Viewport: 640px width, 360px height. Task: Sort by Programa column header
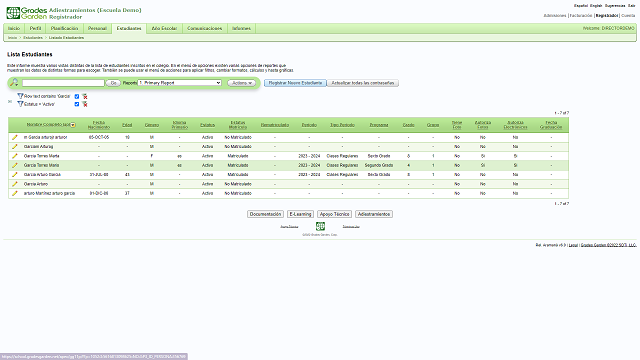tap(379, 125)
